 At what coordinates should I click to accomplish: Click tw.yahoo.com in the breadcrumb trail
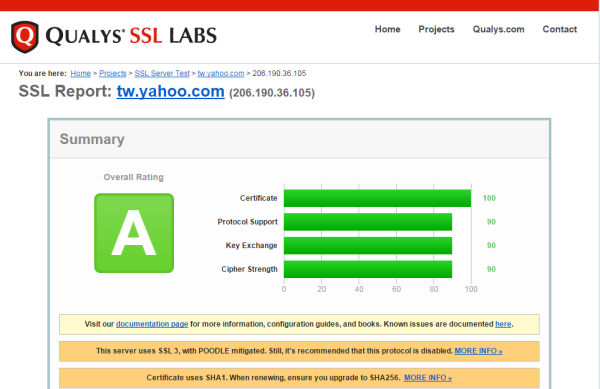(221, 73)
